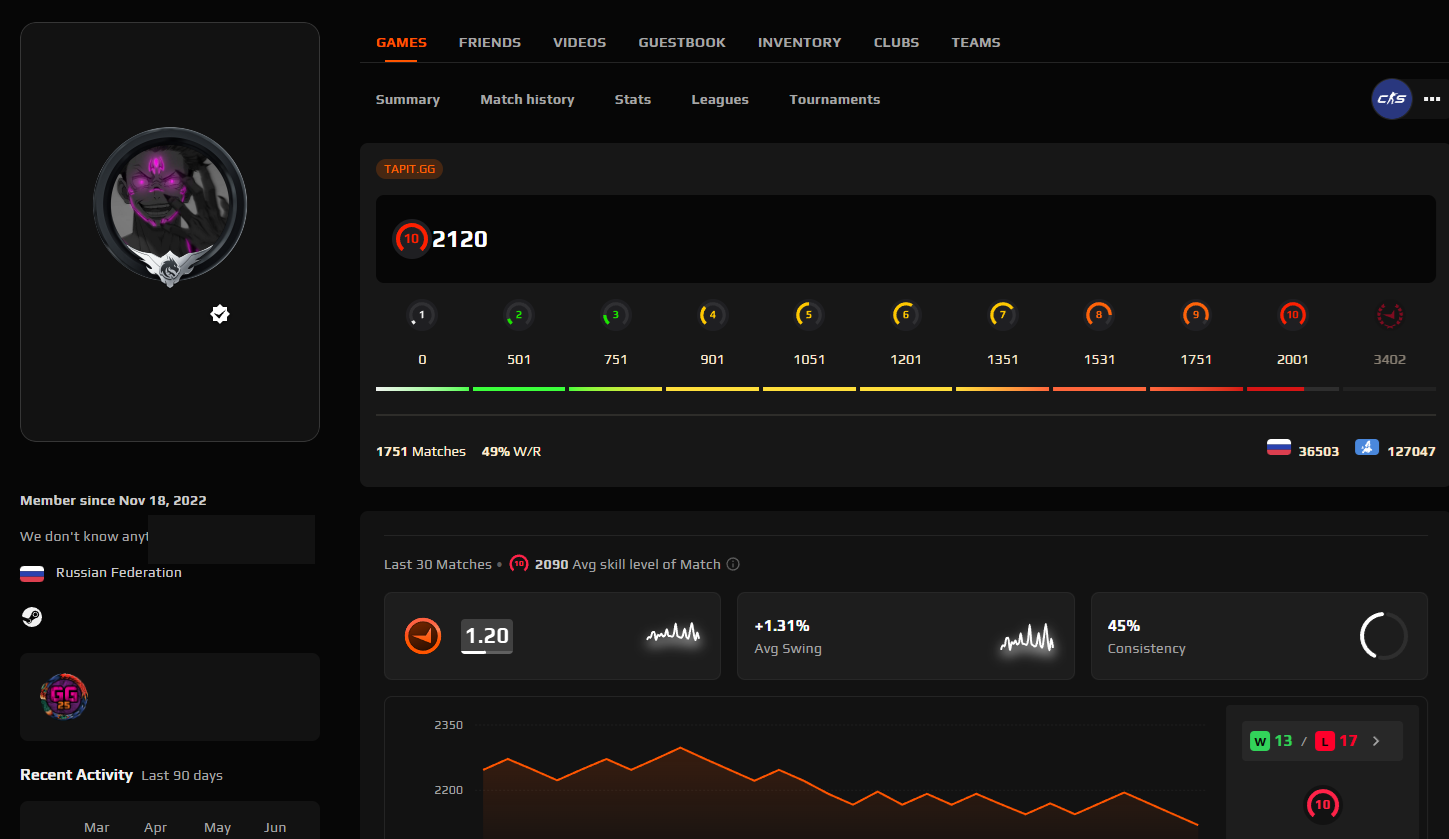Expand the win/loss chevron arrow
The image size is (1449, 839).
click(1376, 741)
